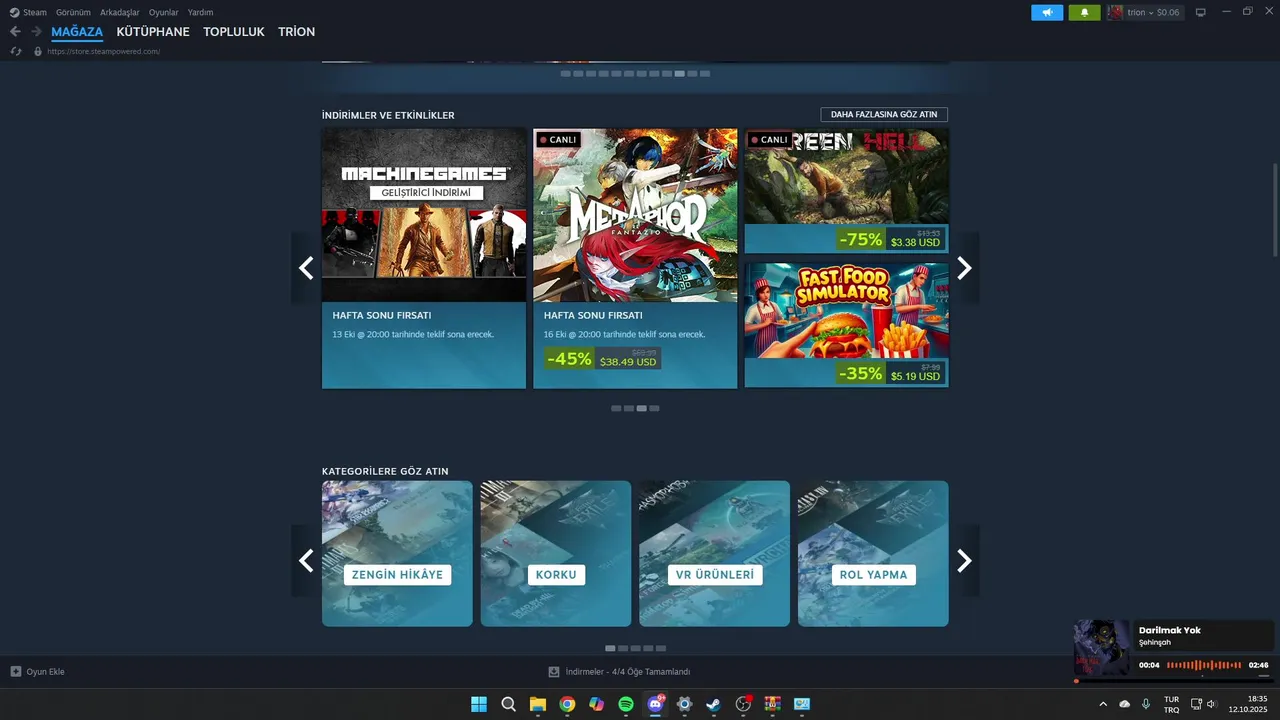Switch to the TOPLULUK tab
This screenshot has width=1280, height=720.
coord(234,32)
